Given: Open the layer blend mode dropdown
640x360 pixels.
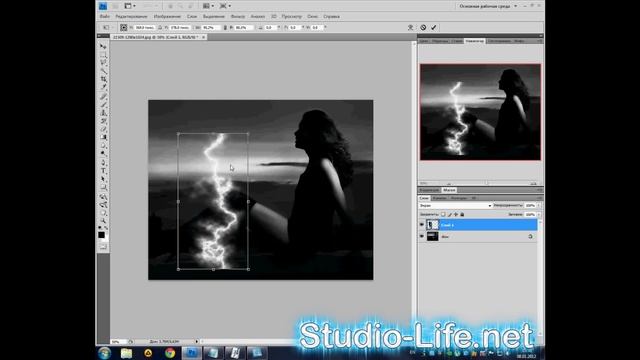Looking at the screenshot, I should pyautogui.click(x=456, y=205).
